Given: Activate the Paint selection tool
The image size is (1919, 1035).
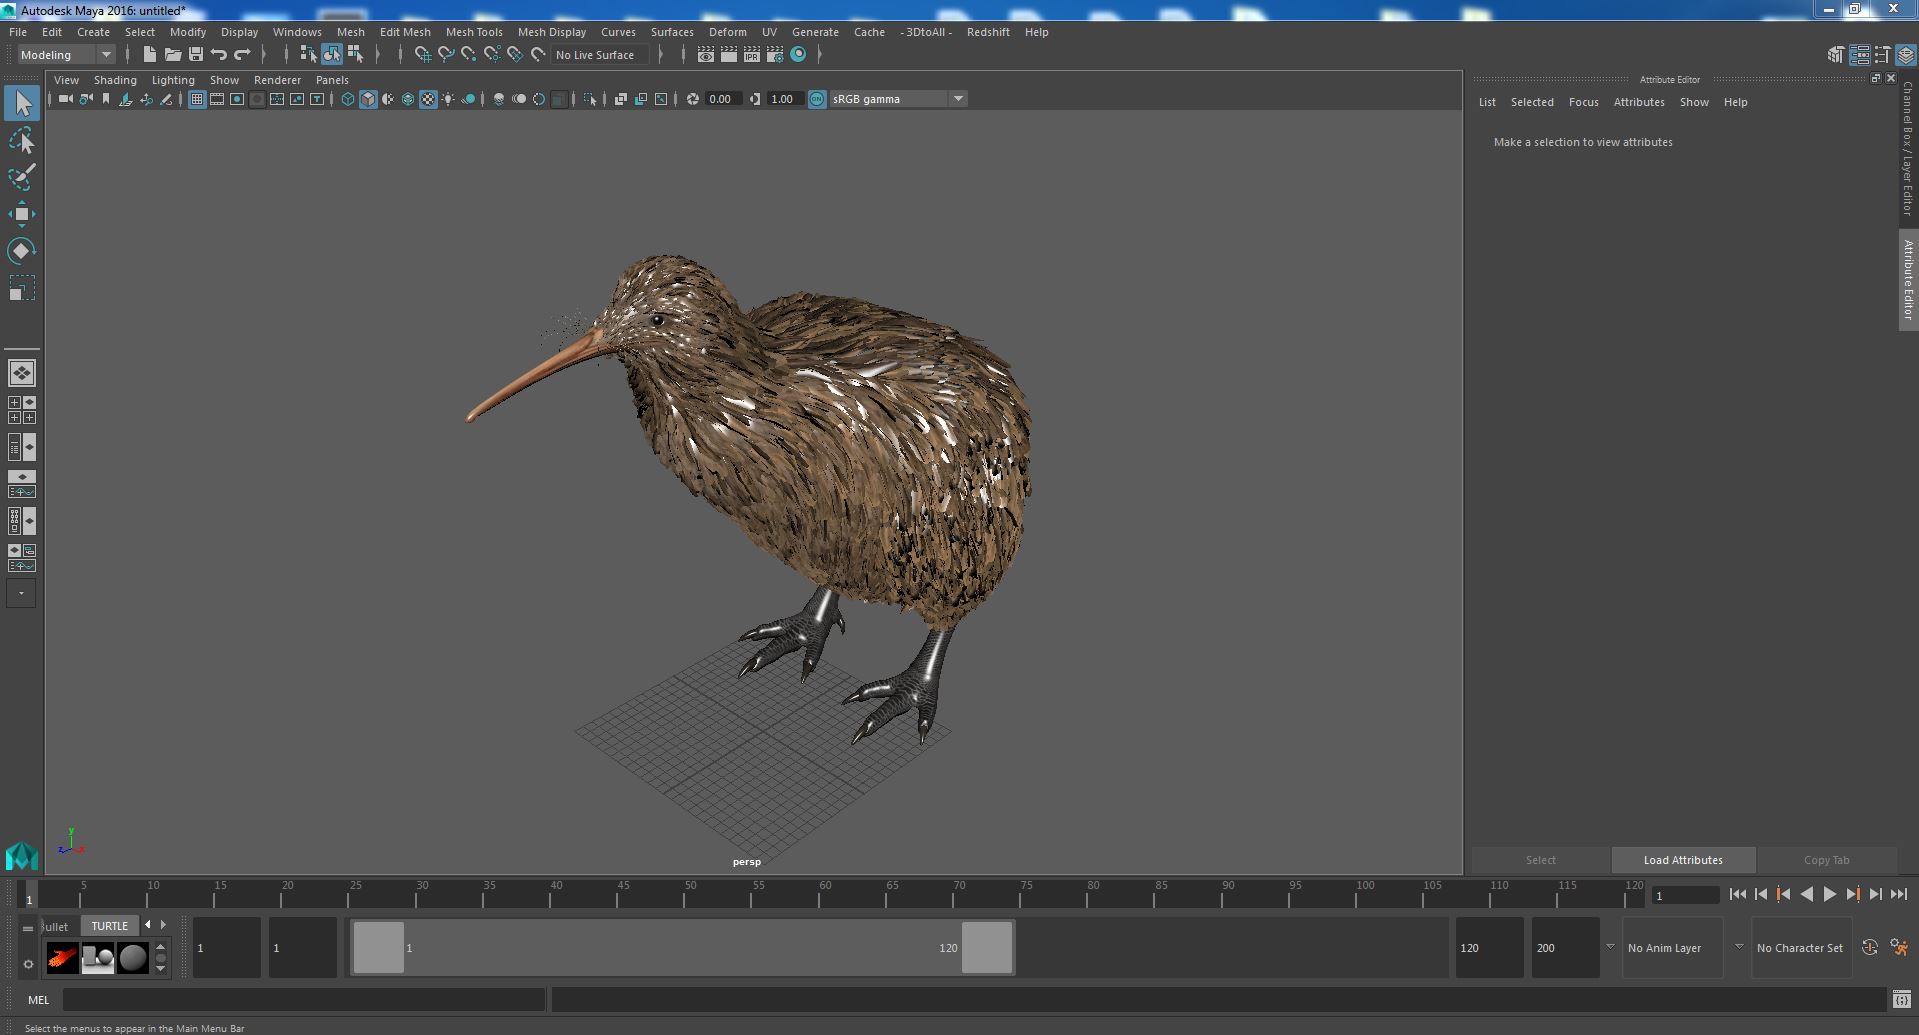Looking at the screenshot, I should 22,177.
